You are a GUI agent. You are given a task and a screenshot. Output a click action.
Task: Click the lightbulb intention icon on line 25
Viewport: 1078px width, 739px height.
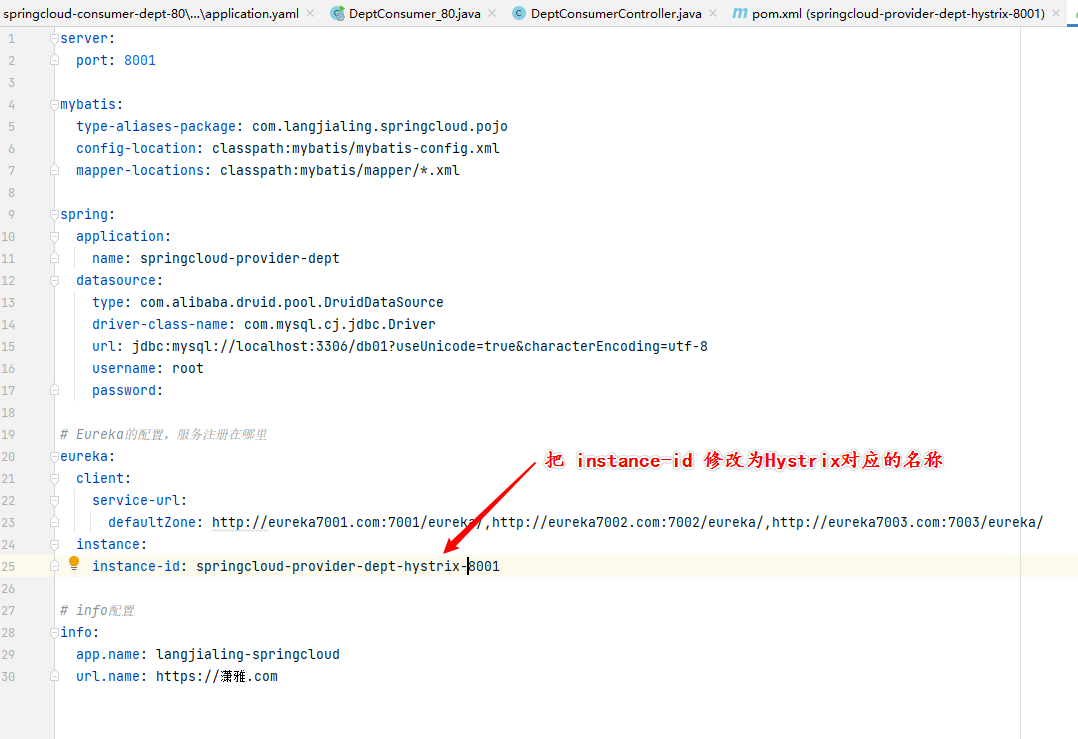pos(73,564)
